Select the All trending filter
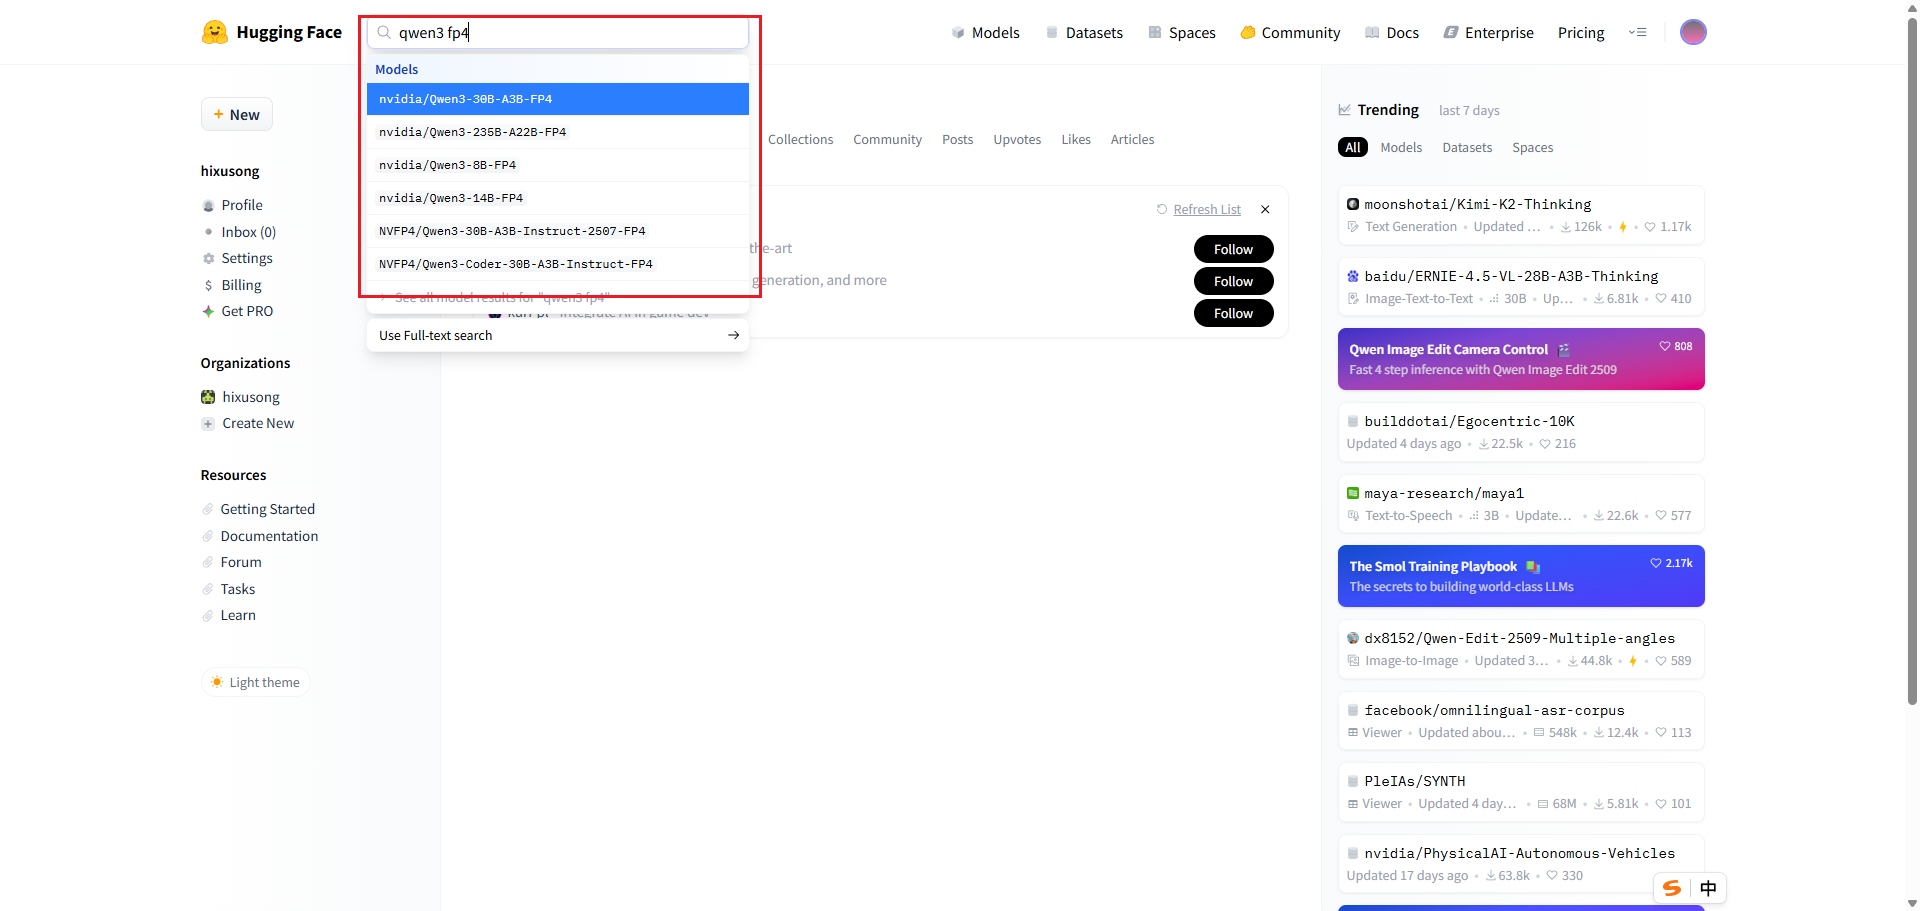This screenshot has height=911, width=1920. (x=1352, y=147)
